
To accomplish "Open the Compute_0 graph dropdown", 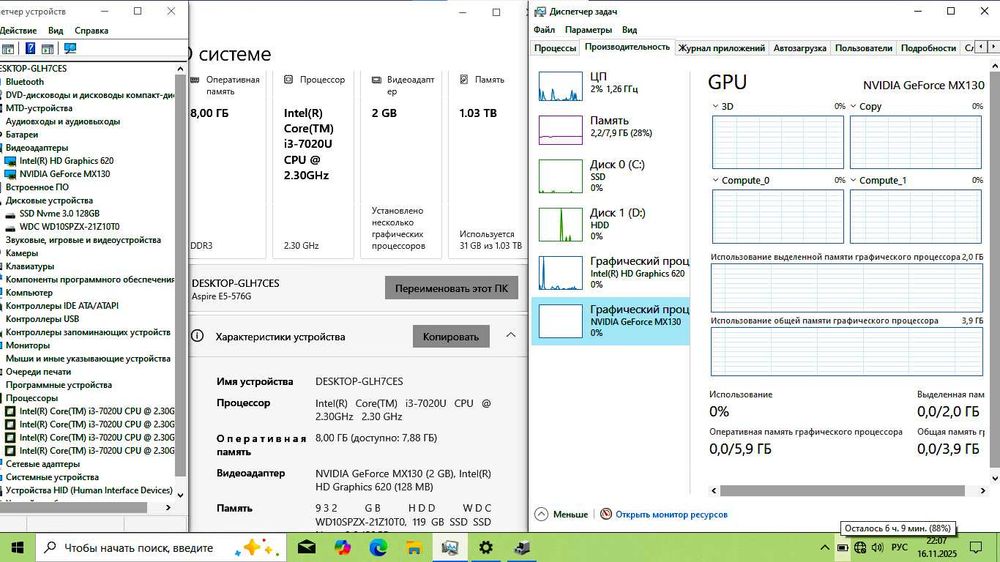I will tap(716, 181).
